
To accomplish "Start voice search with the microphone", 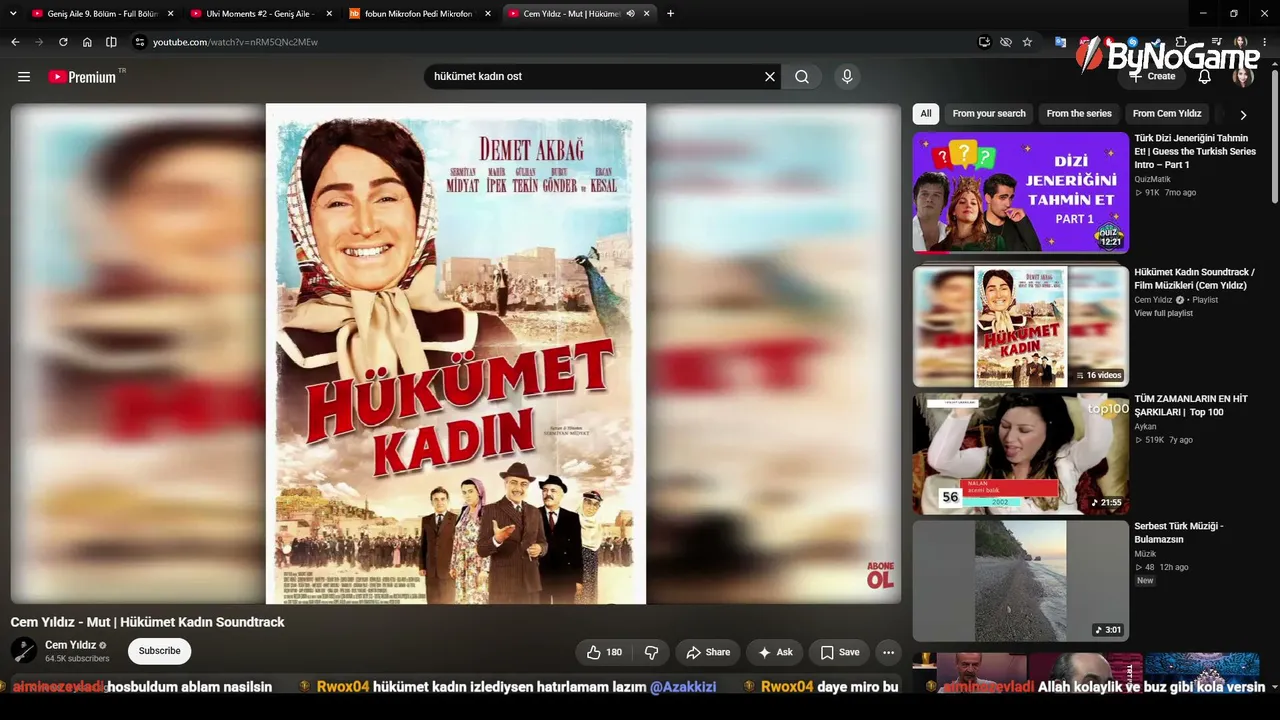I will point(847,77).
